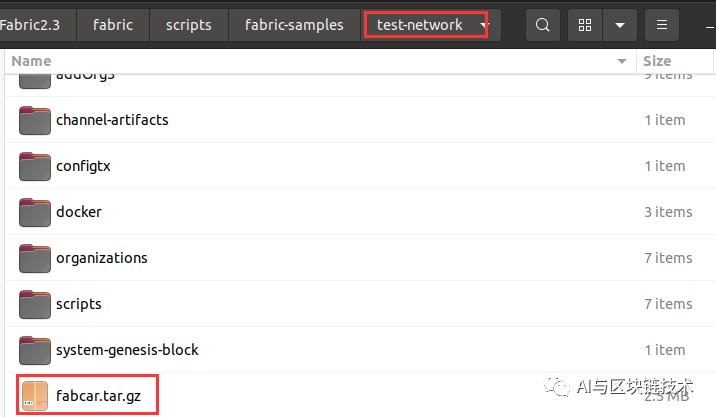Open the hamburger menu button
The height and width of the screenshot is (417, 716).
click(x=662, y=24)
